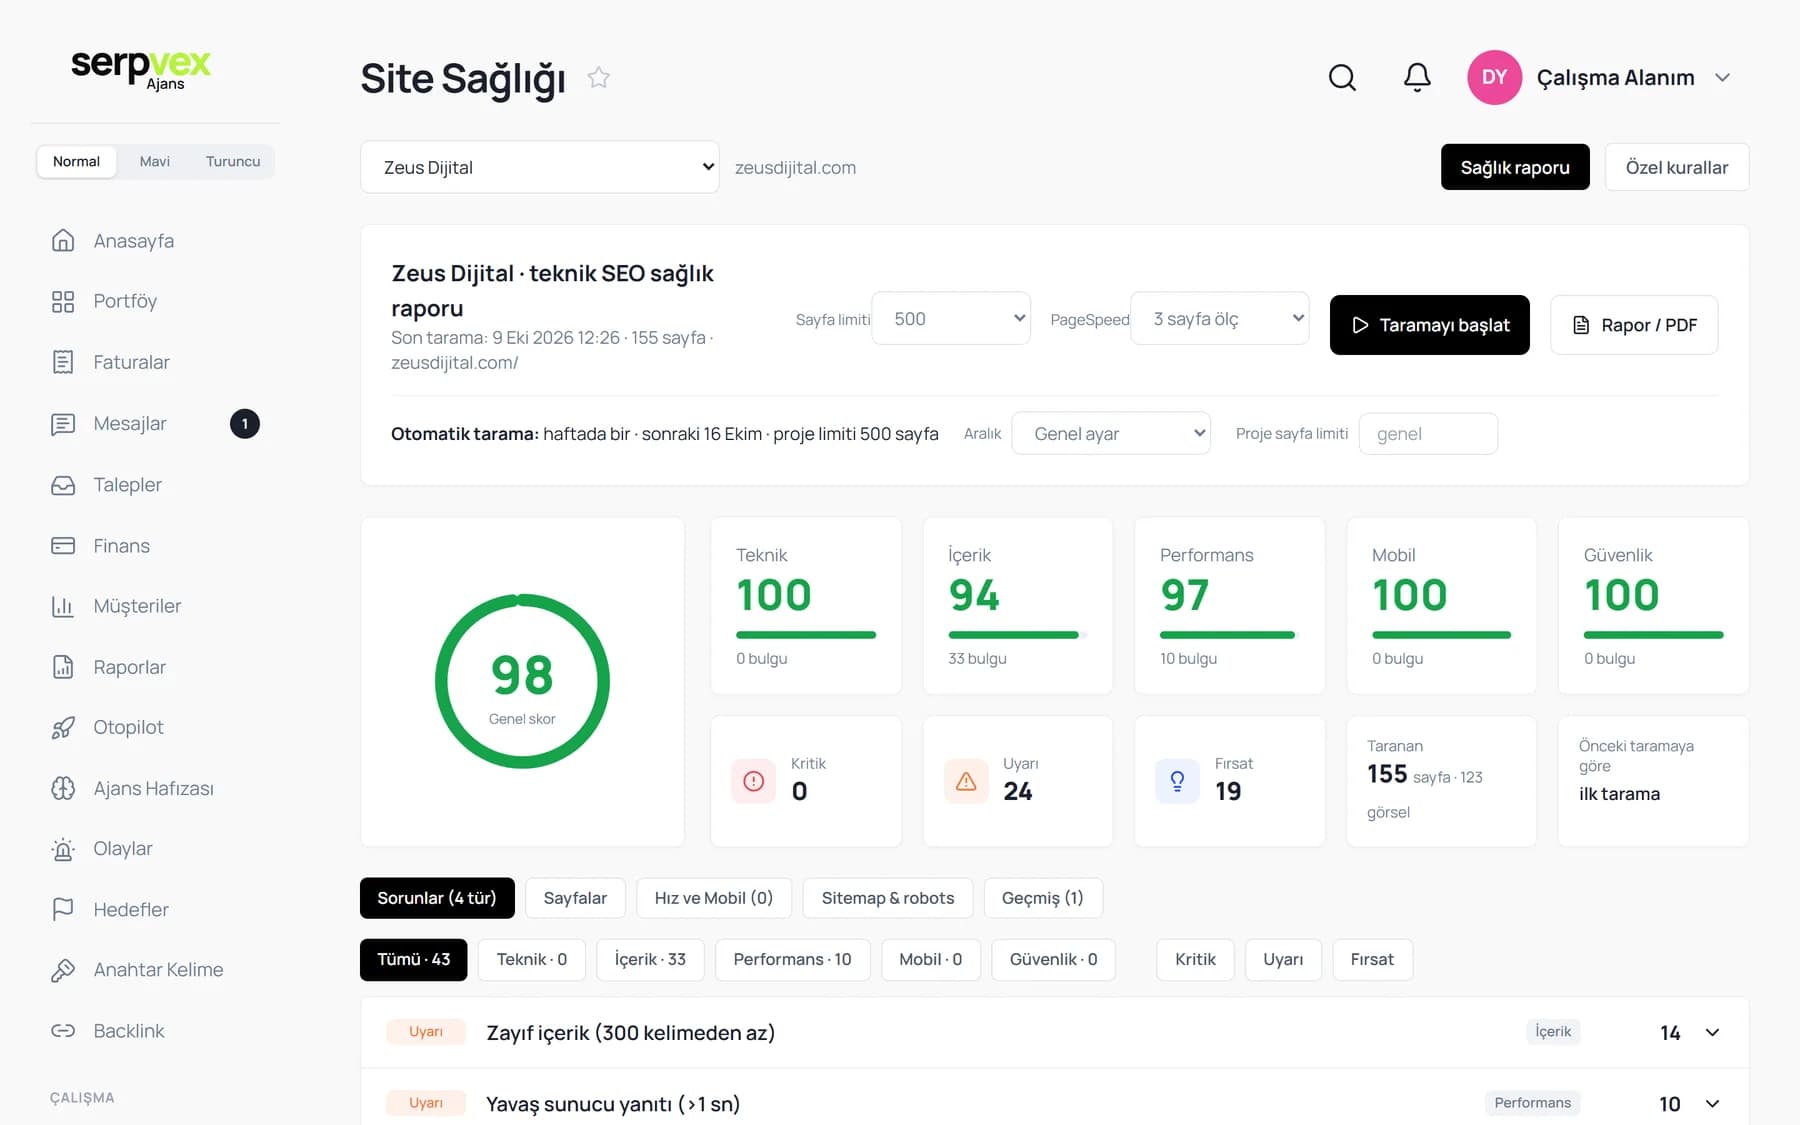The width and height of the screenshot is (1800, 1125).
Task: Open Faturalar icon in sidebar
Action: pyautogui.click(x=63, y=362)
